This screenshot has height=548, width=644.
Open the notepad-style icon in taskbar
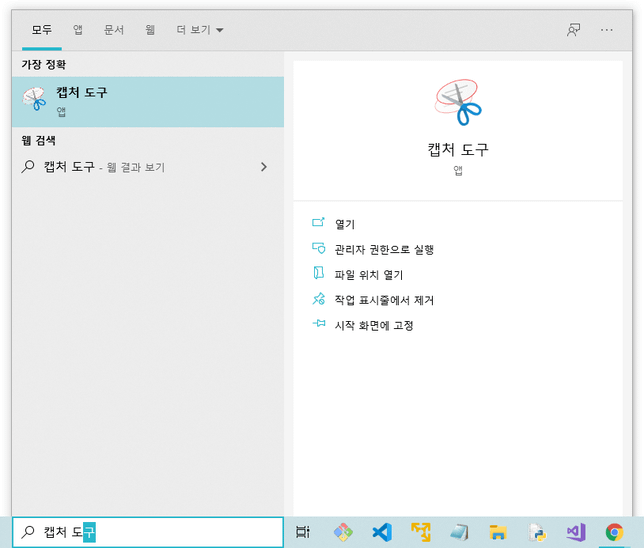coord(458,533)
